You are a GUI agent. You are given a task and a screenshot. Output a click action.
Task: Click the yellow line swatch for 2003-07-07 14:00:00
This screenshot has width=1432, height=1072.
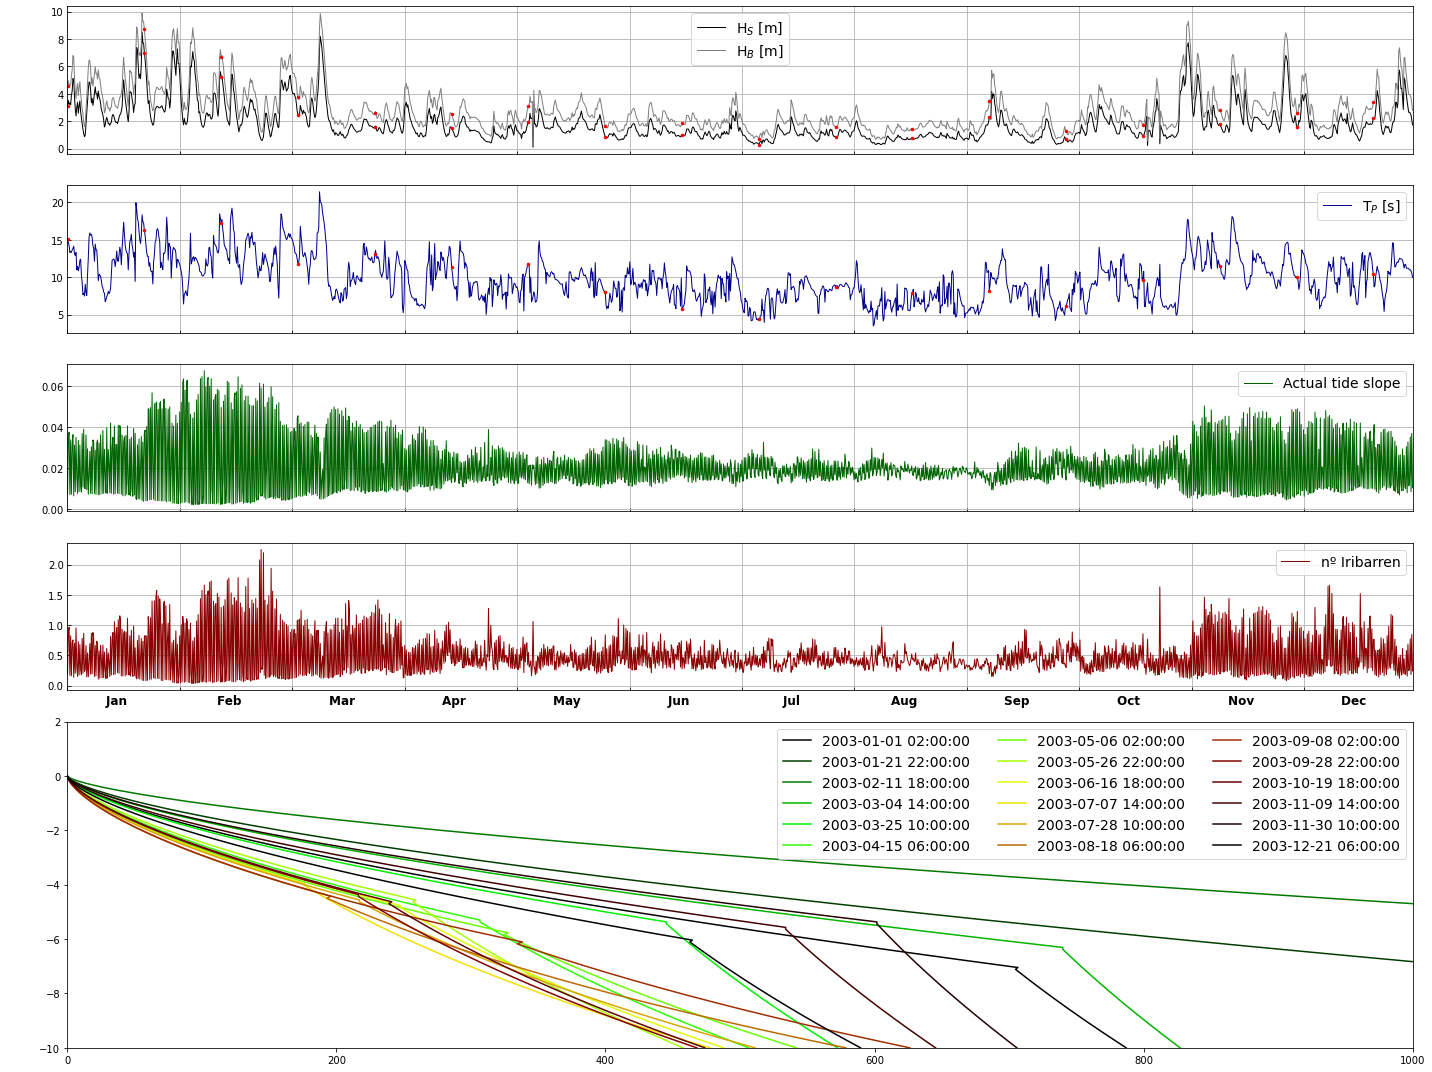1012,805
